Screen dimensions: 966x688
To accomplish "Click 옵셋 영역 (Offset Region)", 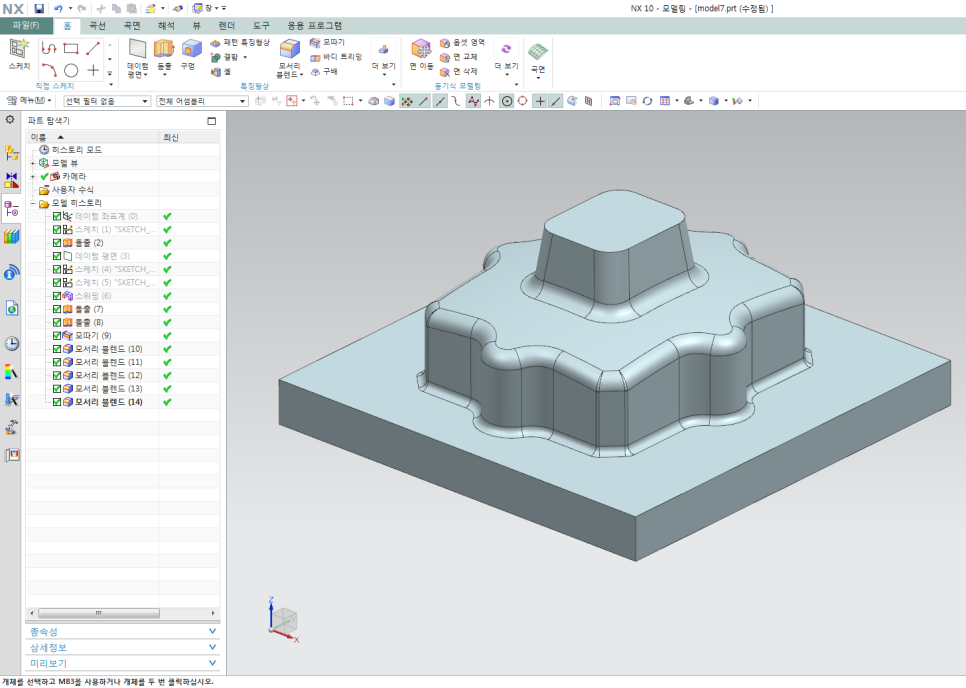I will 463,42.
